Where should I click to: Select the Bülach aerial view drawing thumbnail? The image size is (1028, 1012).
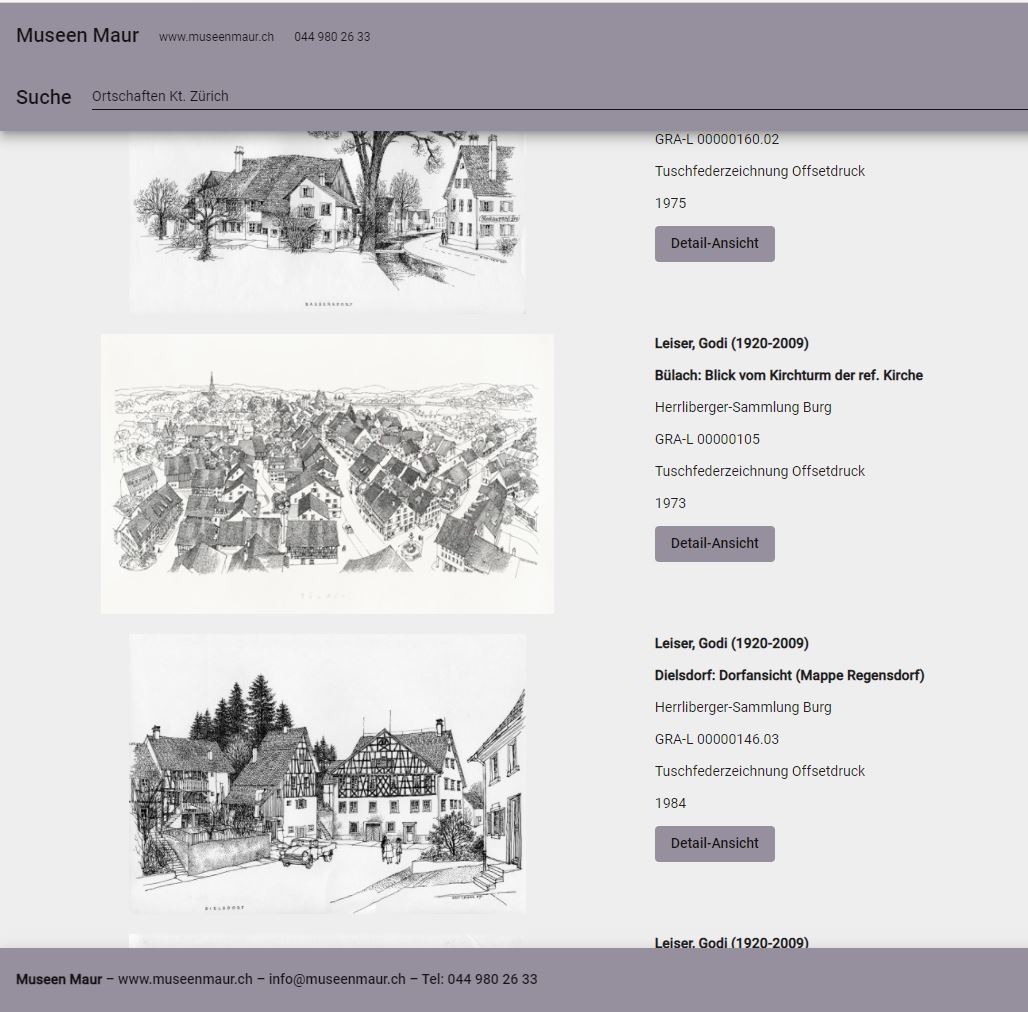[x=327, y=473]
